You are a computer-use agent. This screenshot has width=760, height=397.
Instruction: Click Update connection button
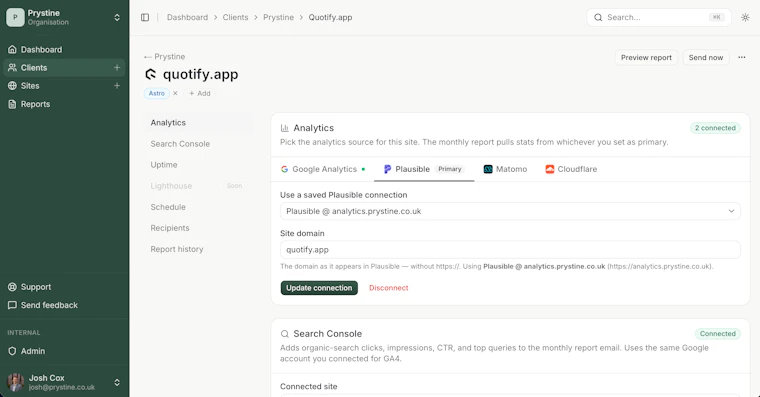coord(319,288)
